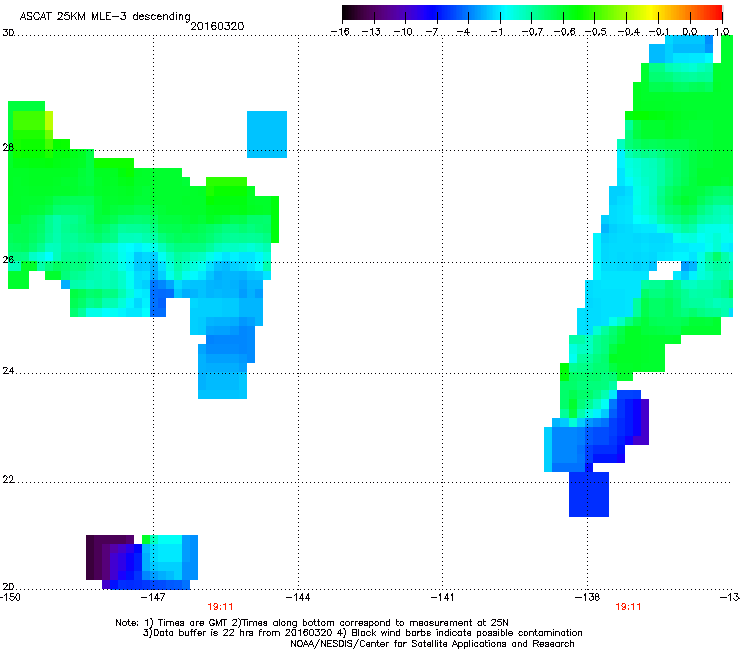The height and width of the screenshot is (650, 740).
Task: Click the latitude label 20
Action: [8, 587]
